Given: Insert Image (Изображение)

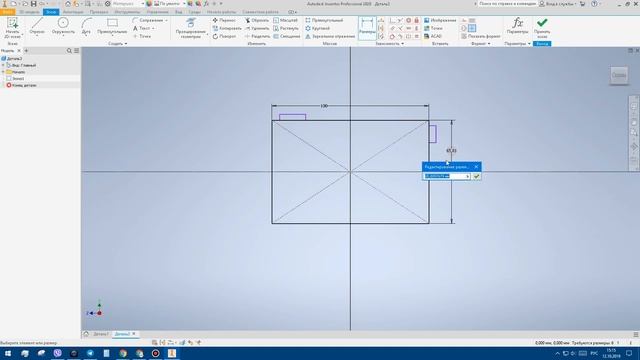Looking at the screenshot, I should [440, 20].
